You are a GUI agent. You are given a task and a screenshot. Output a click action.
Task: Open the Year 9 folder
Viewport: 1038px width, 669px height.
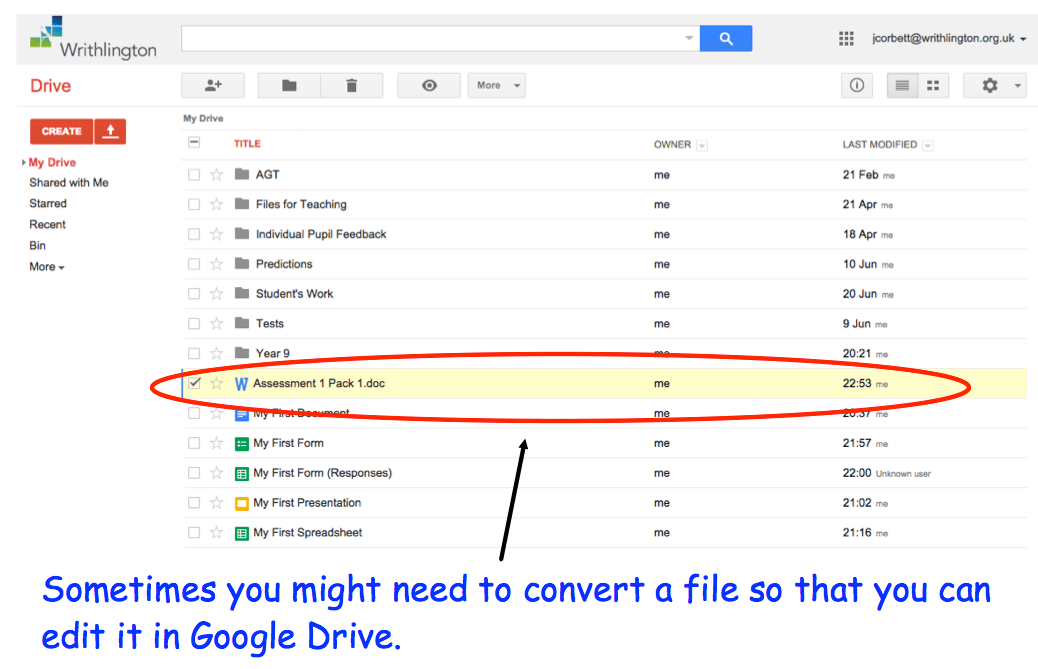pyautogui.click(x=273, y=353)
